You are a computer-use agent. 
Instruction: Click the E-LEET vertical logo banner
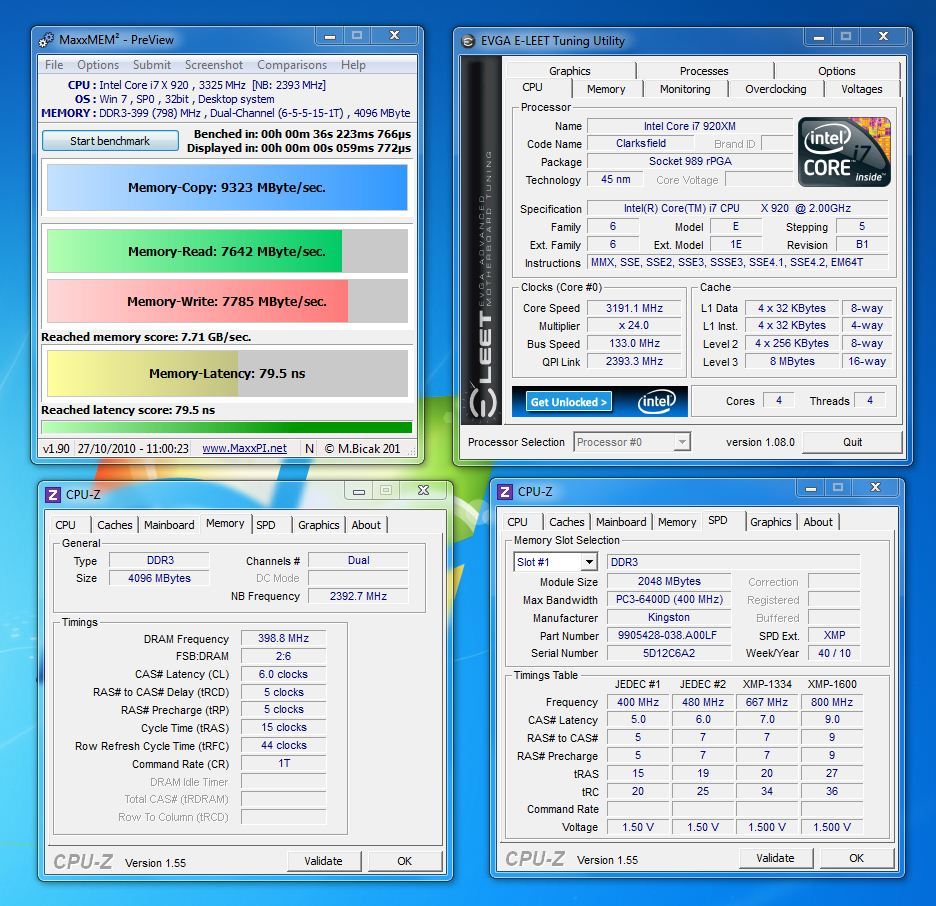481,240
